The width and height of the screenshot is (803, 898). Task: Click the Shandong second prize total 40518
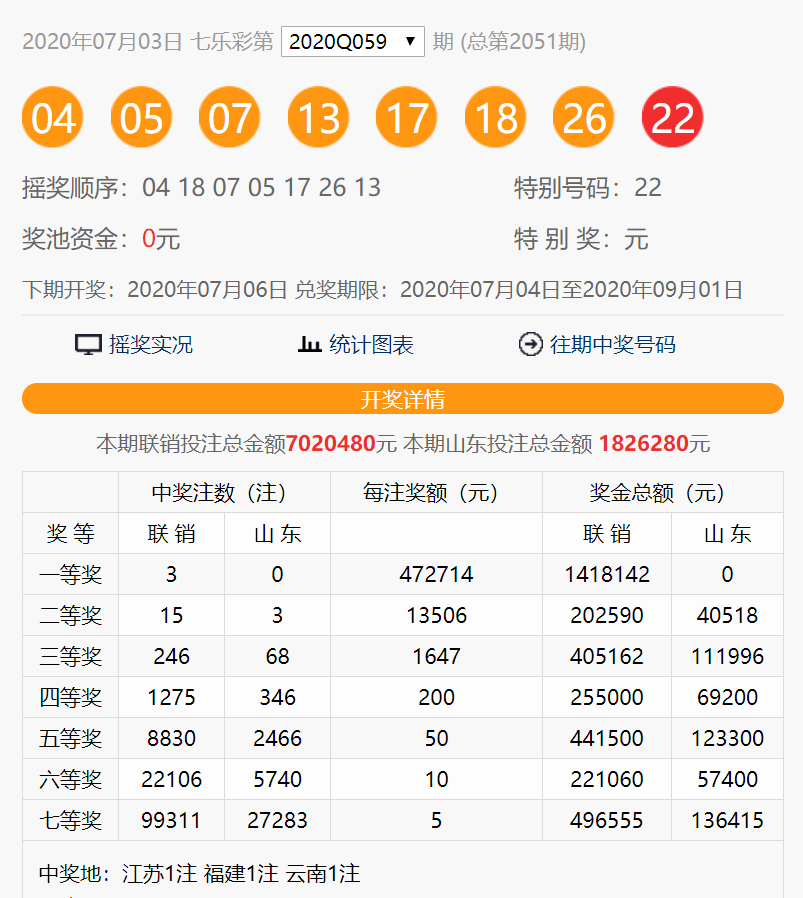click(727, 616)
